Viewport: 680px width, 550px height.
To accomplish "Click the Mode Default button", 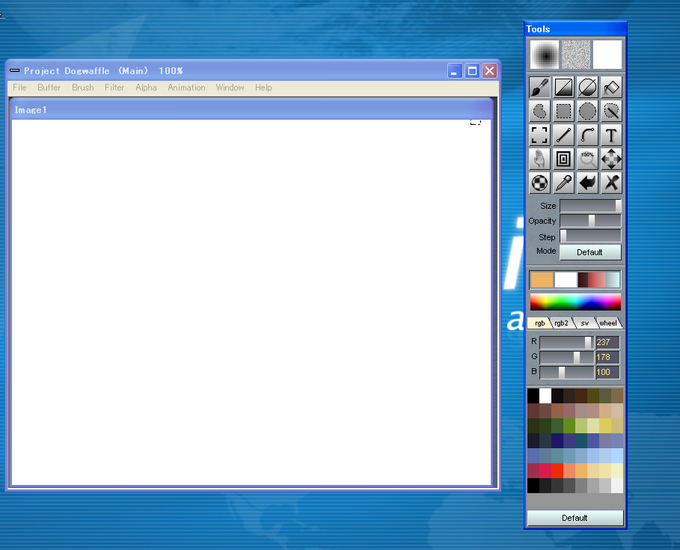I will point(590,252).
